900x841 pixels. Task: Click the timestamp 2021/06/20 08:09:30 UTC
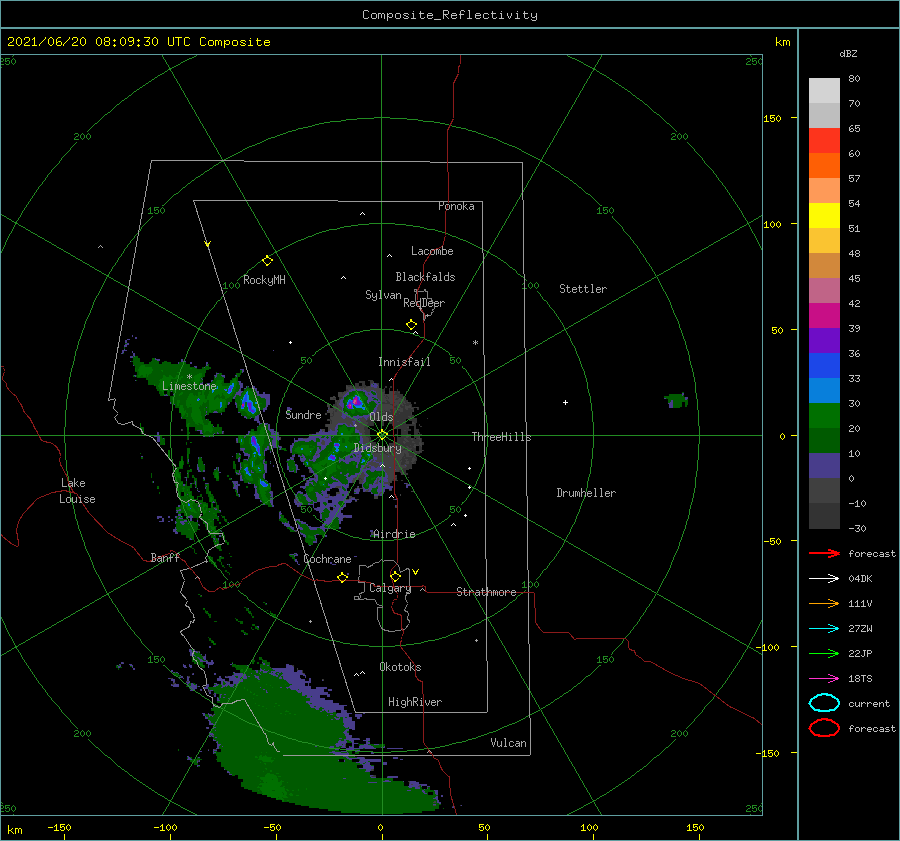[x=99, y=42]
